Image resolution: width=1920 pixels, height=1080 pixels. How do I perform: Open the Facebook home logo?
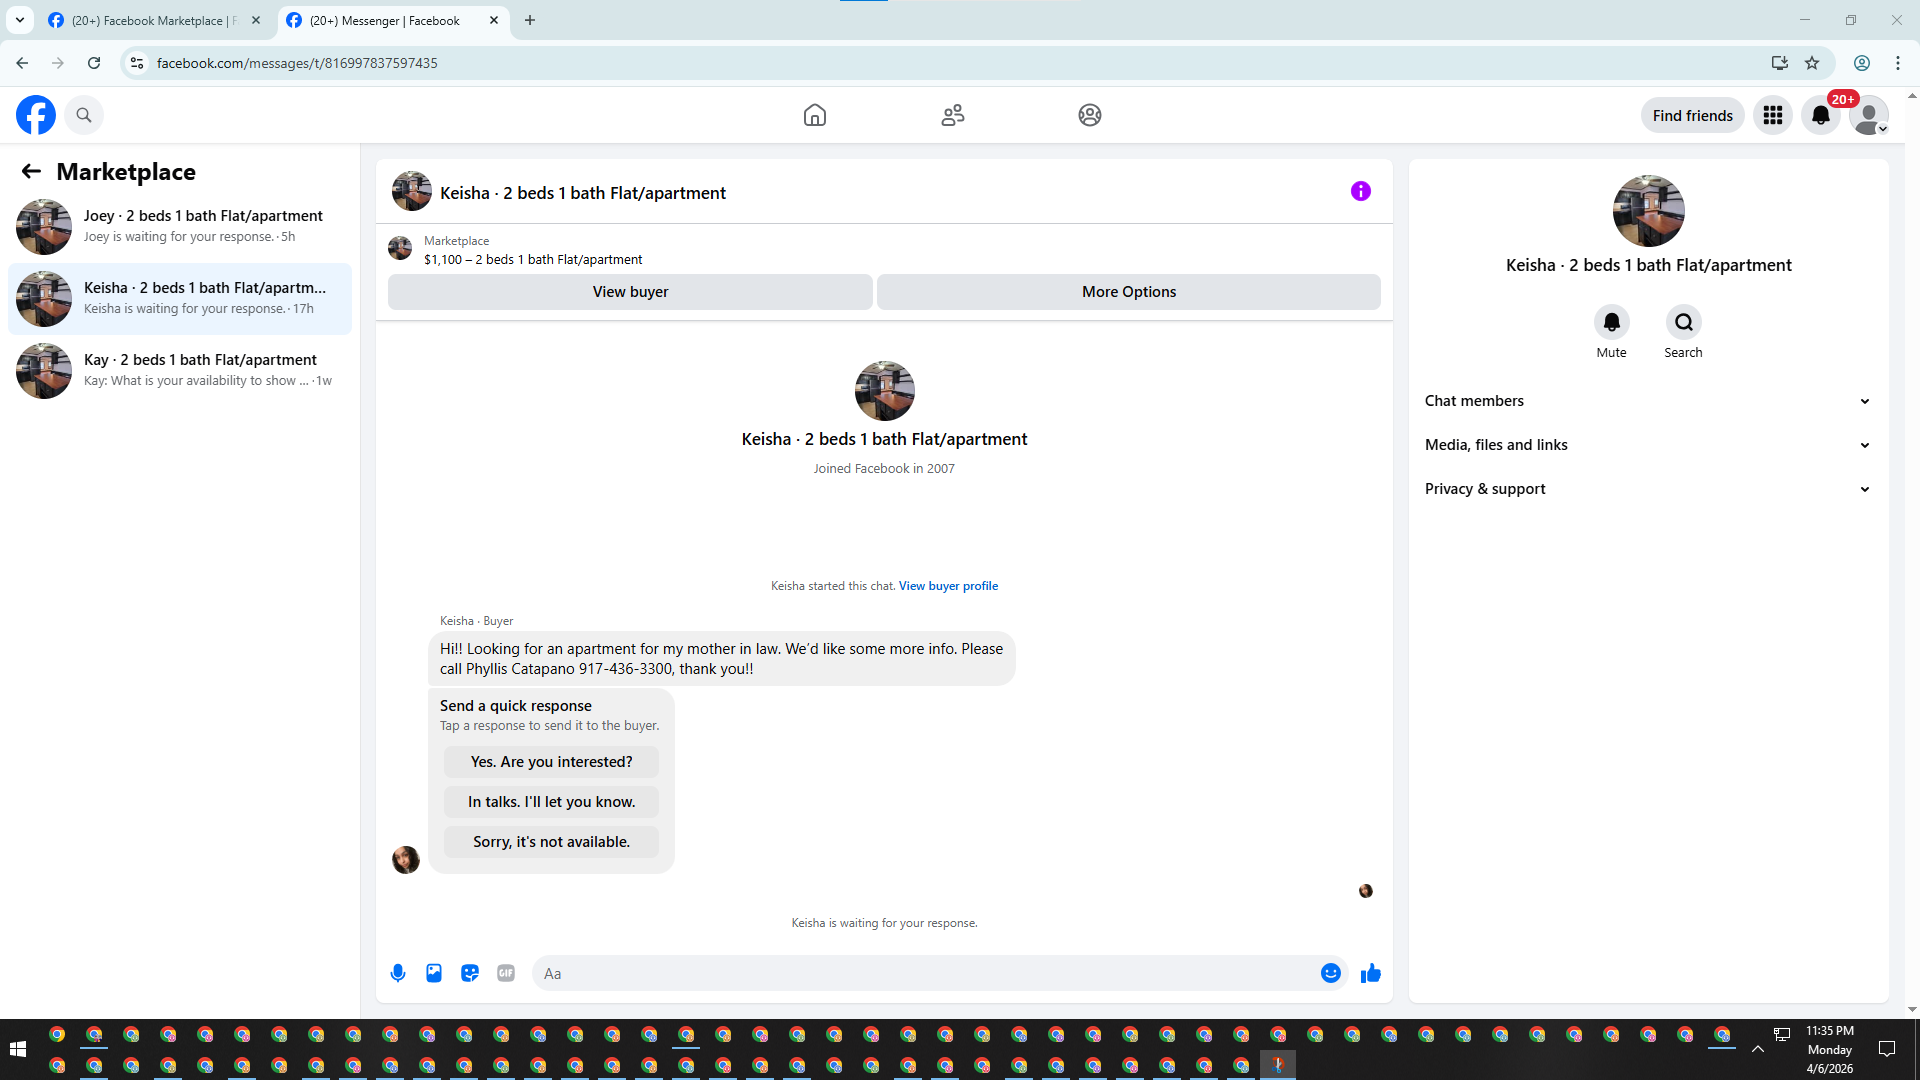[x=36, y=115]
